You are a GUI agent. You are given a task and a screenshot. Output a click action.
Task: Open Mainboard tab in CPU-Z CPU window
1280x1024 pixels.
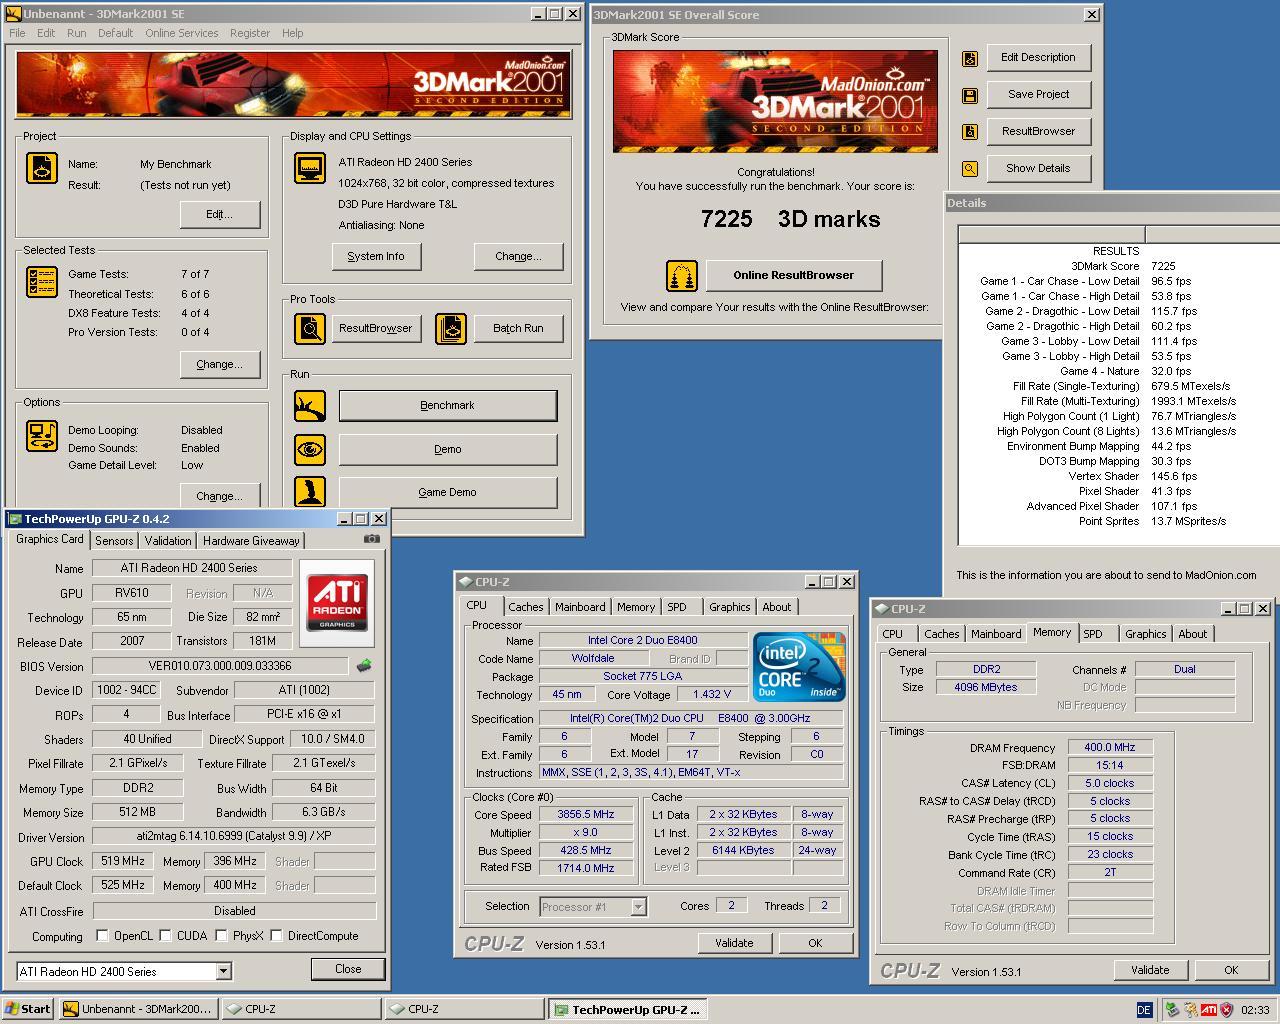point(580,607)
